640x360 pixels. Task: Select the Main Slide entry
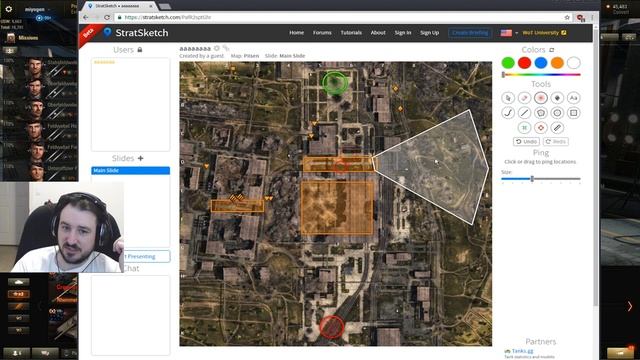tap(131, 171)
